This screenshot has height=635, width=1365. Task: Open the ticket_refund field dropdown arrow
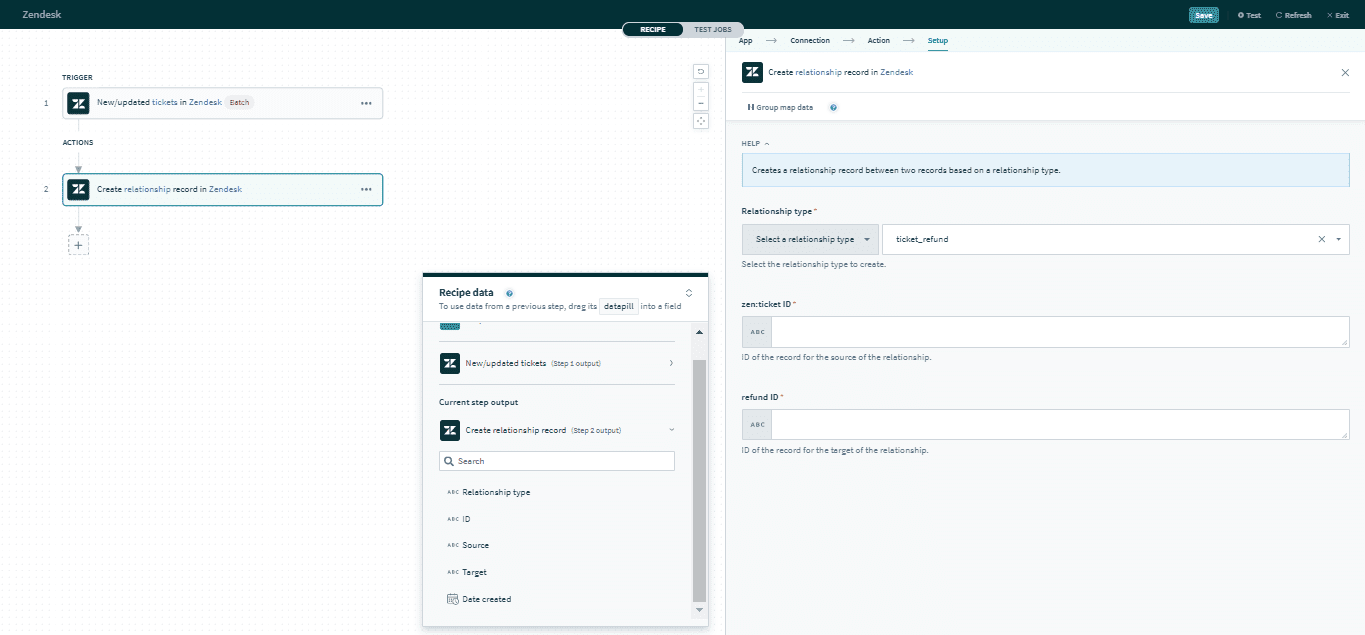click(x=1338, y=239)
